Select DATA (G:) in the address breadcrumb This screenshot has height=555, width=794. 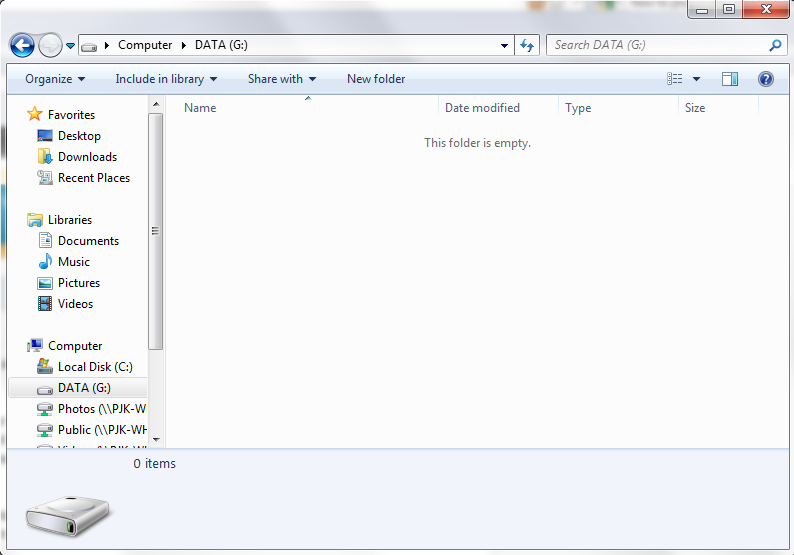[221, 45]
